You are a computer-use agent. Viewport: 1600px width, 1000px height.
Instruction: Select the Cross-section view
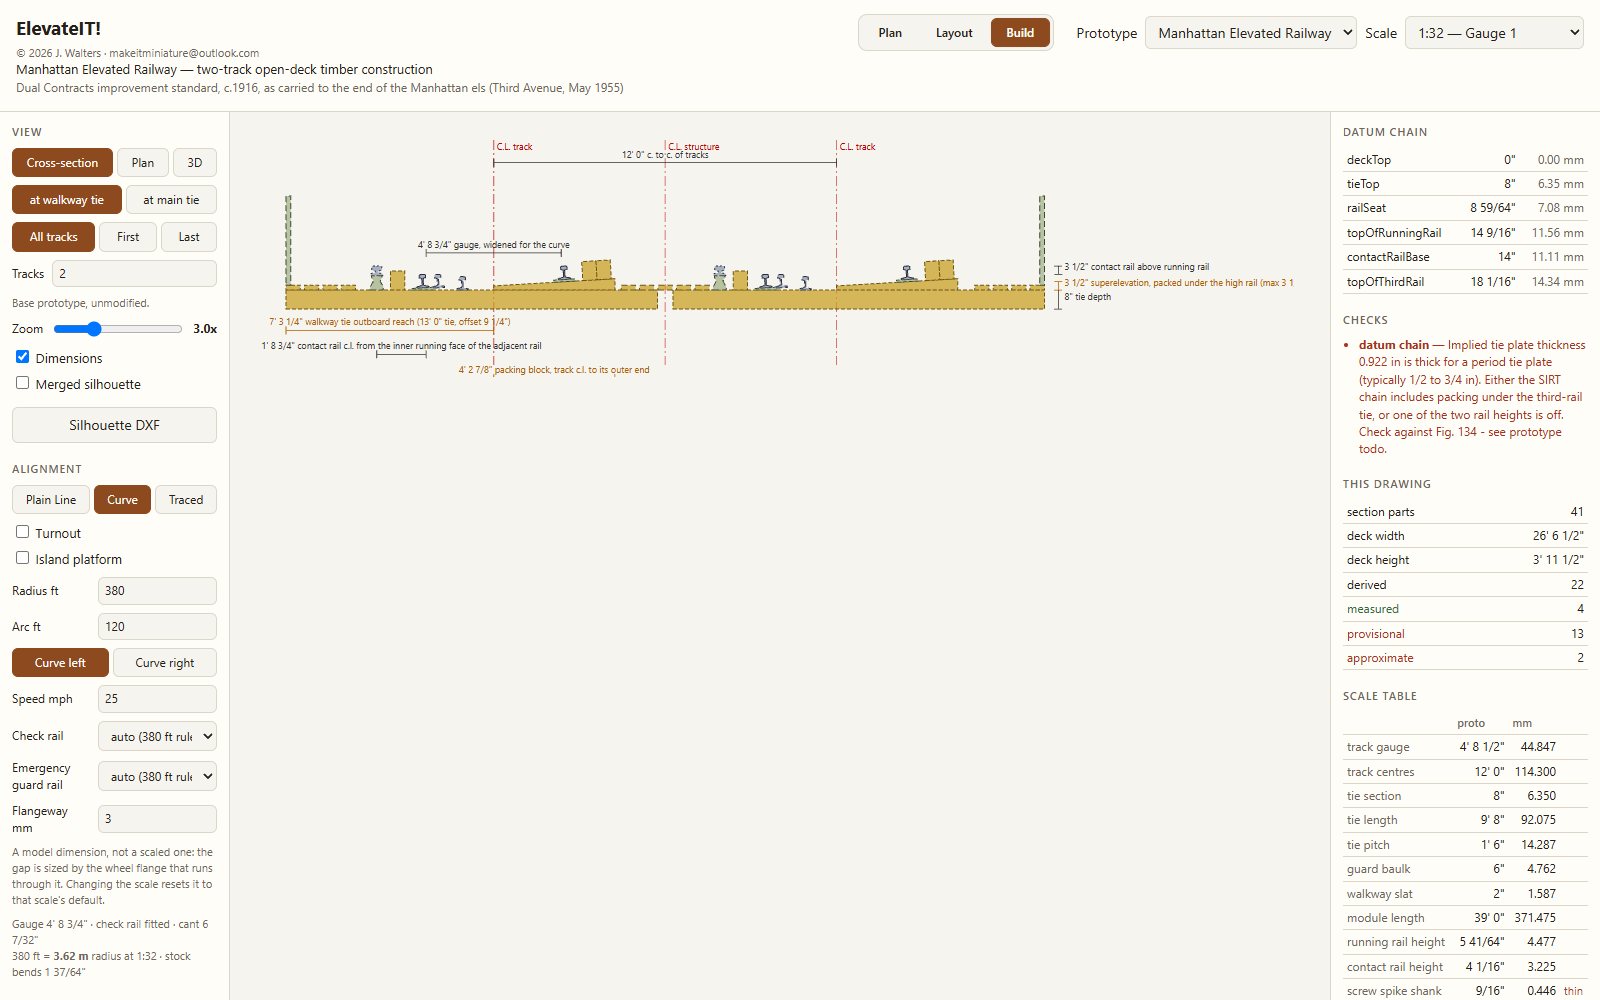(62, 163)
